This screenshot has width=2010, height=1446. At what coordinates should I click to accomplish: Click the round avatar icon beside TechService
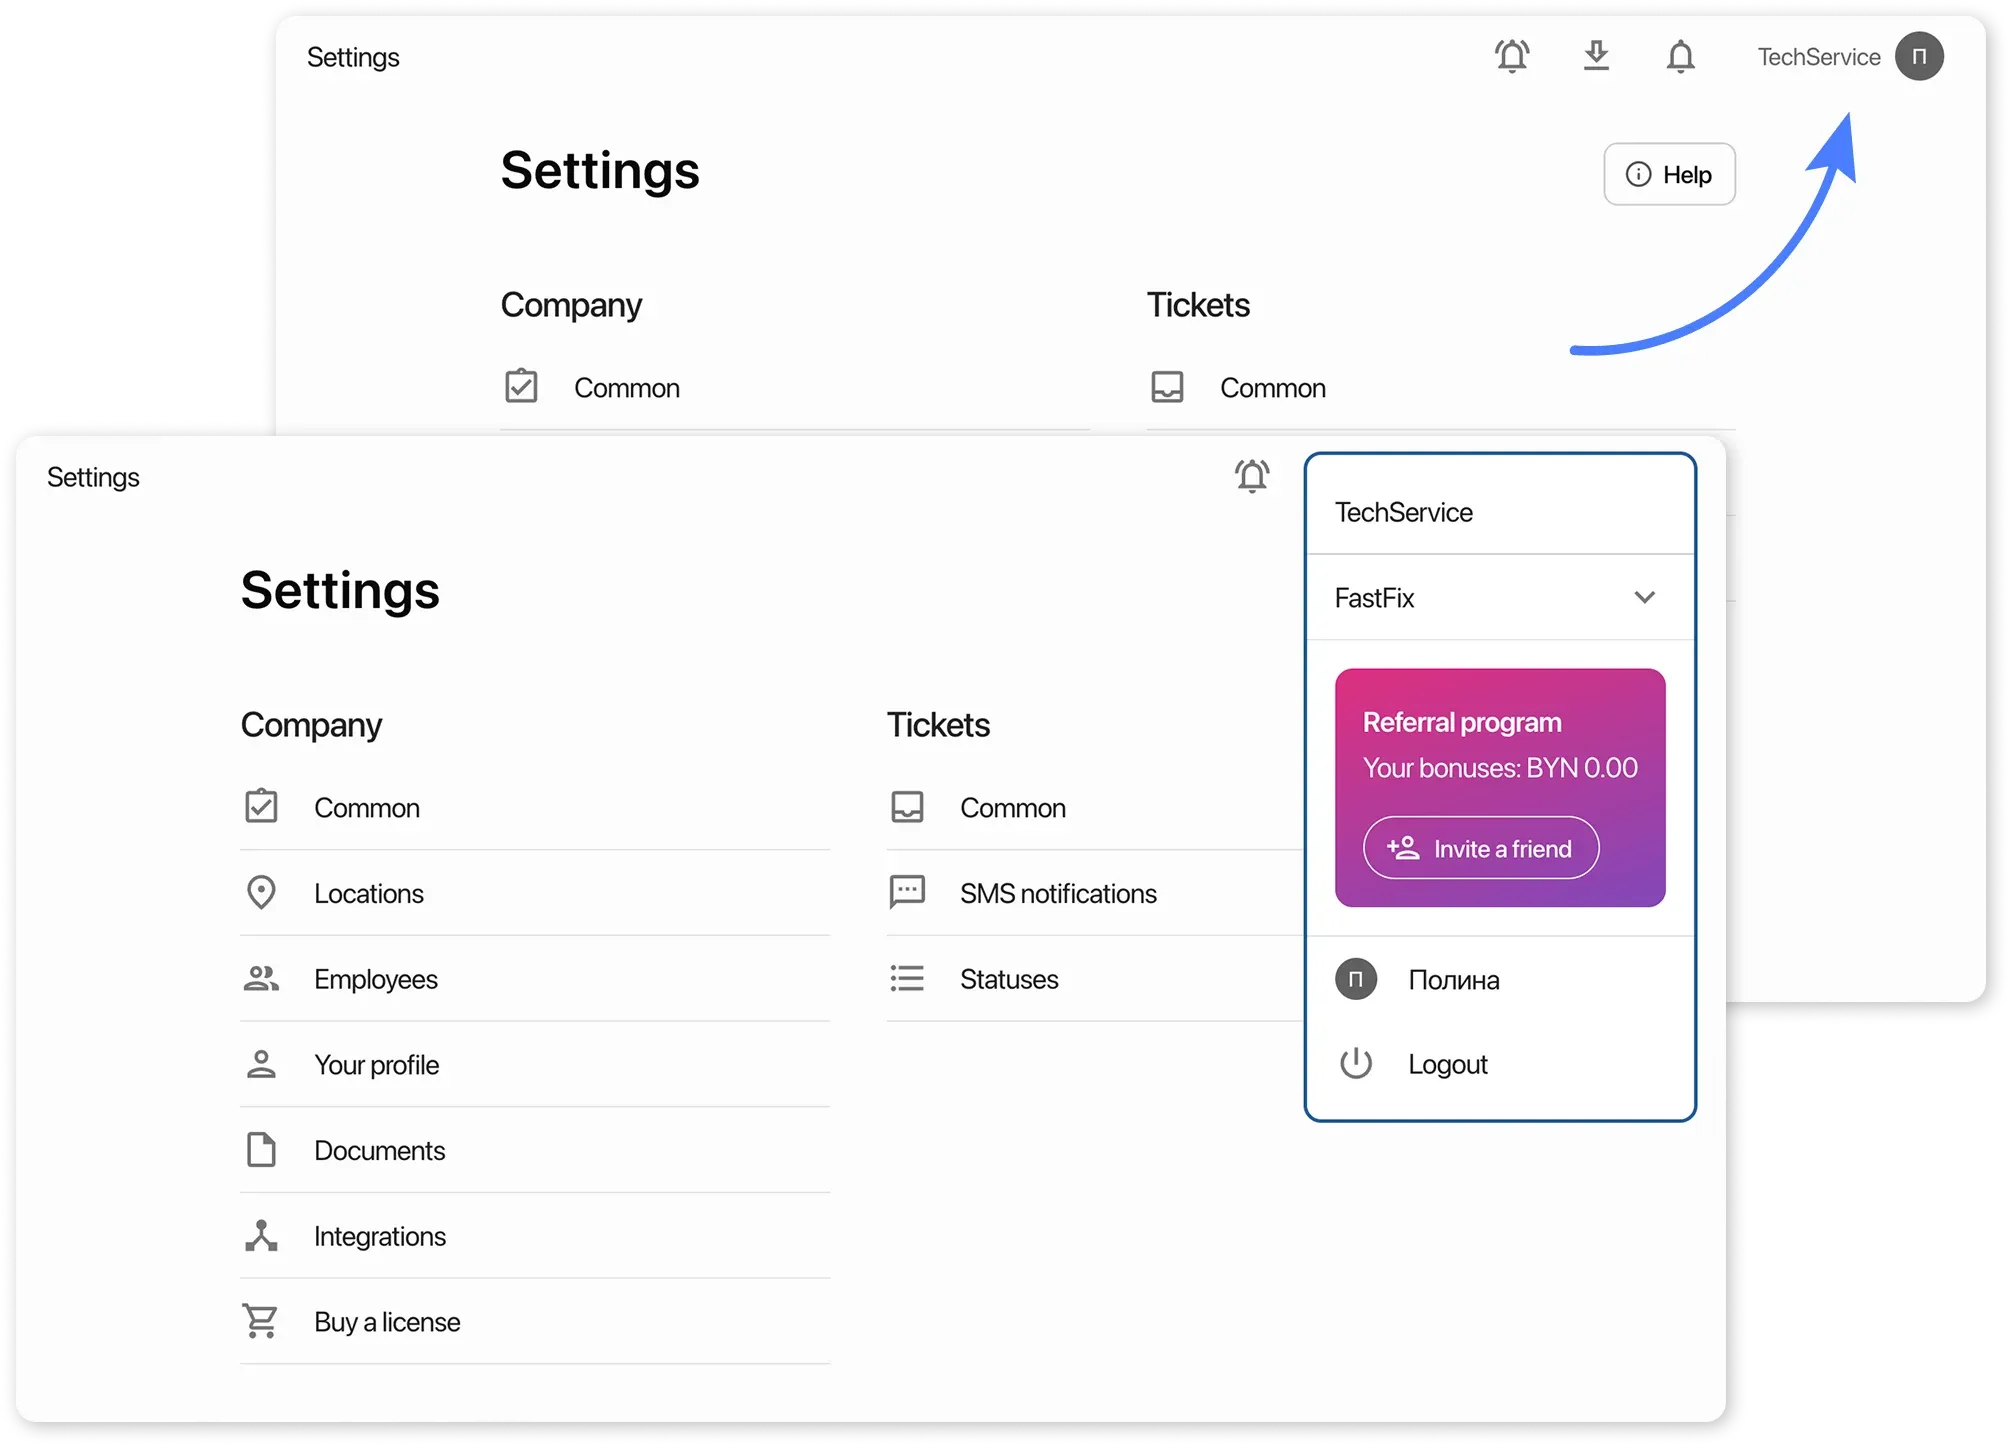click(x=1918, y=57)
